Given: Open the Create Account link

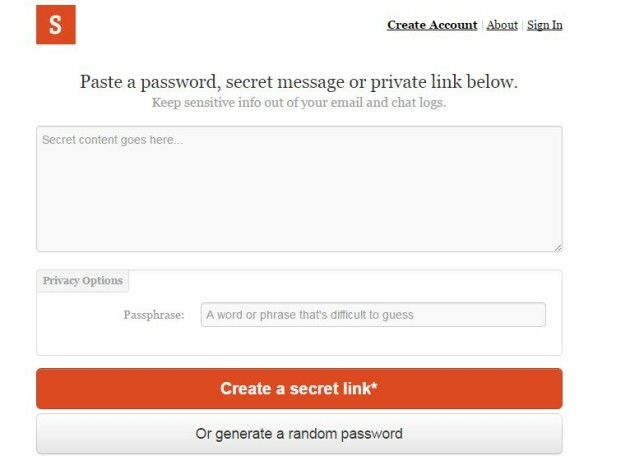Looking at the screenshot, I should pos(432,25).
